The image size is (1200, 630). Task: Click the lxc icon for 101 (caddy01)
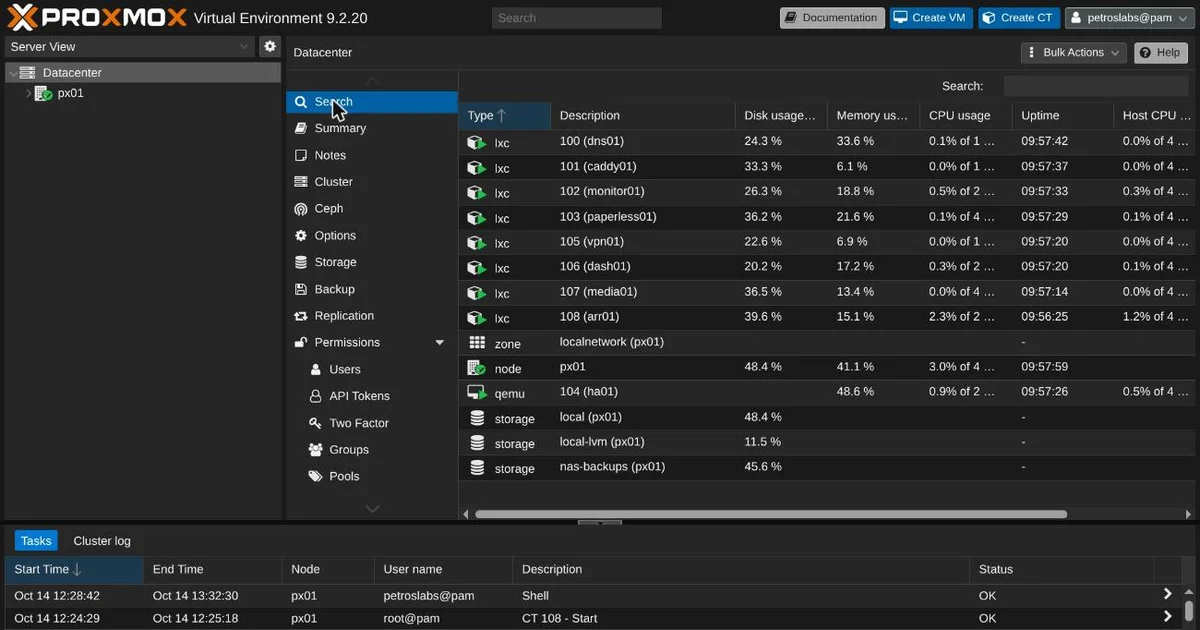point(476,167)
